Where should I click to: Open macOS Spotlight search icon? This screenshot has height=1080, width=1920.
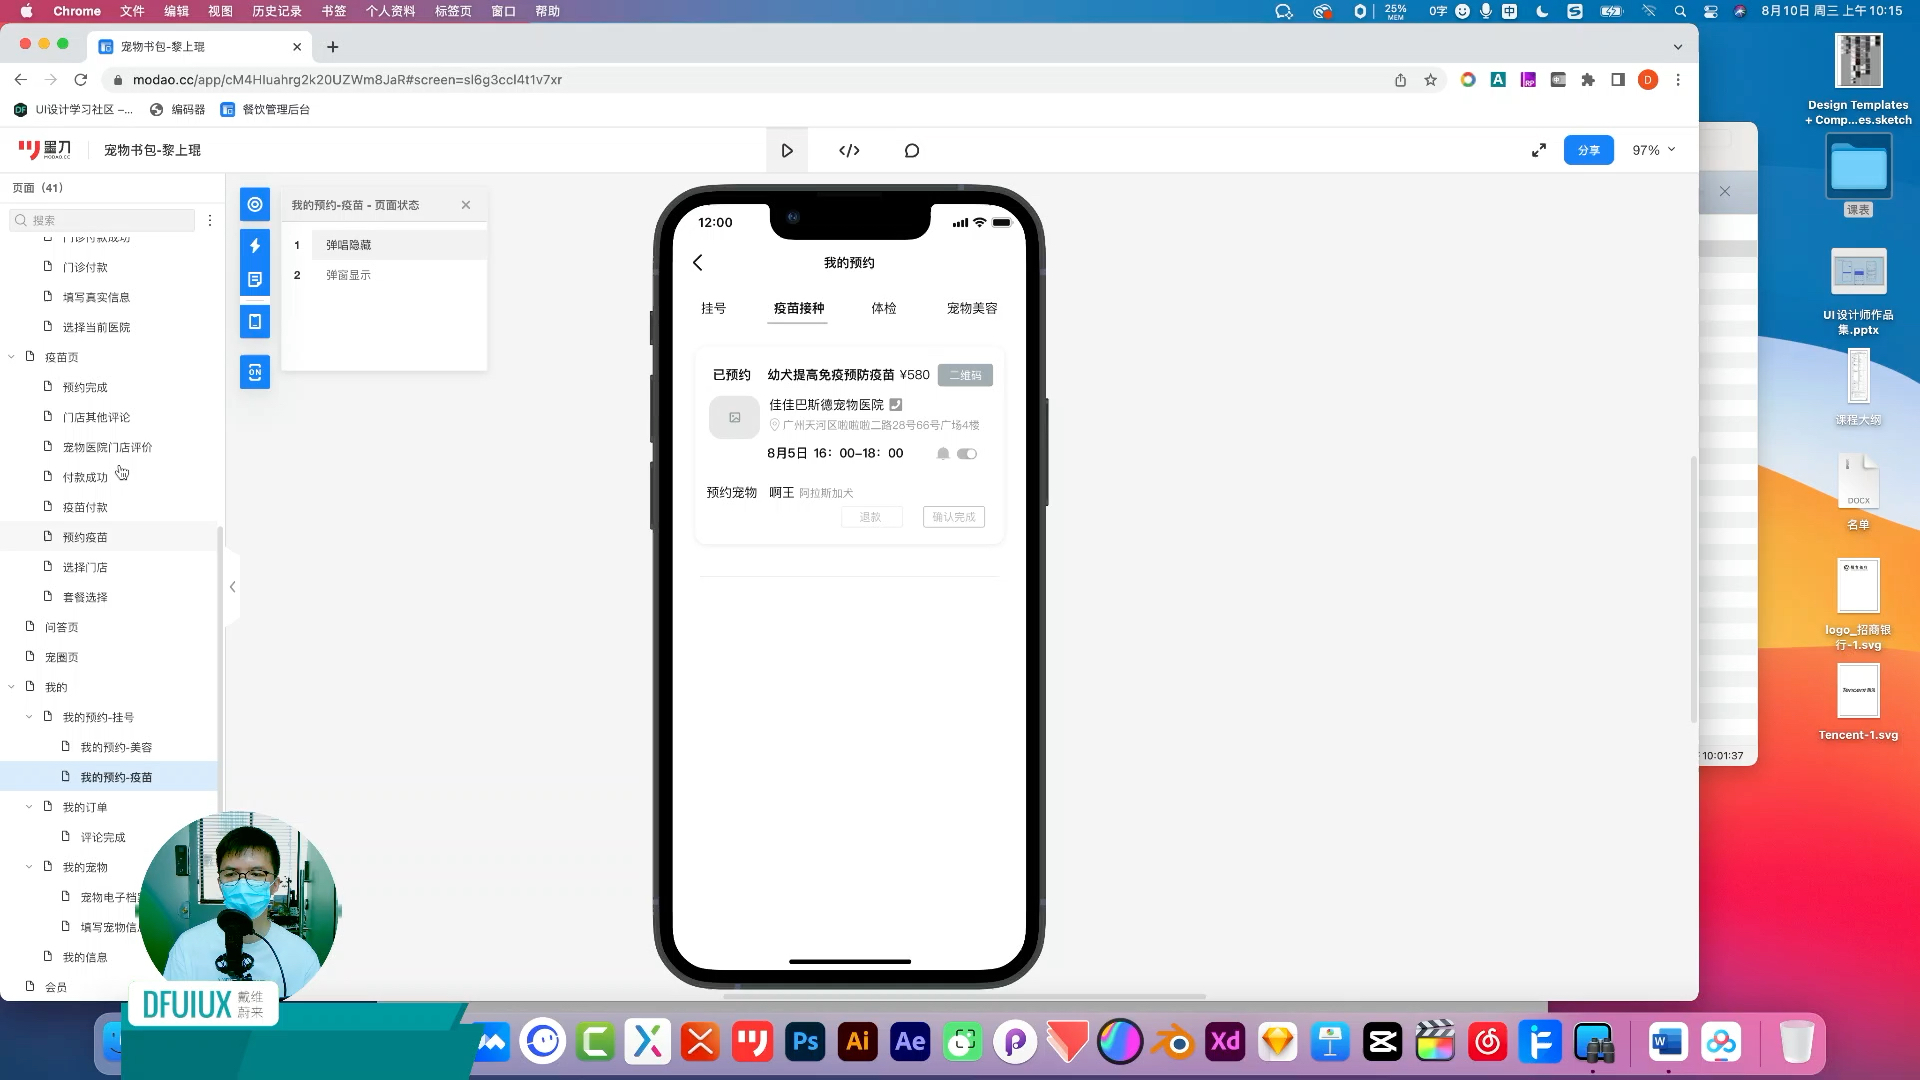tap(1680, 11)
